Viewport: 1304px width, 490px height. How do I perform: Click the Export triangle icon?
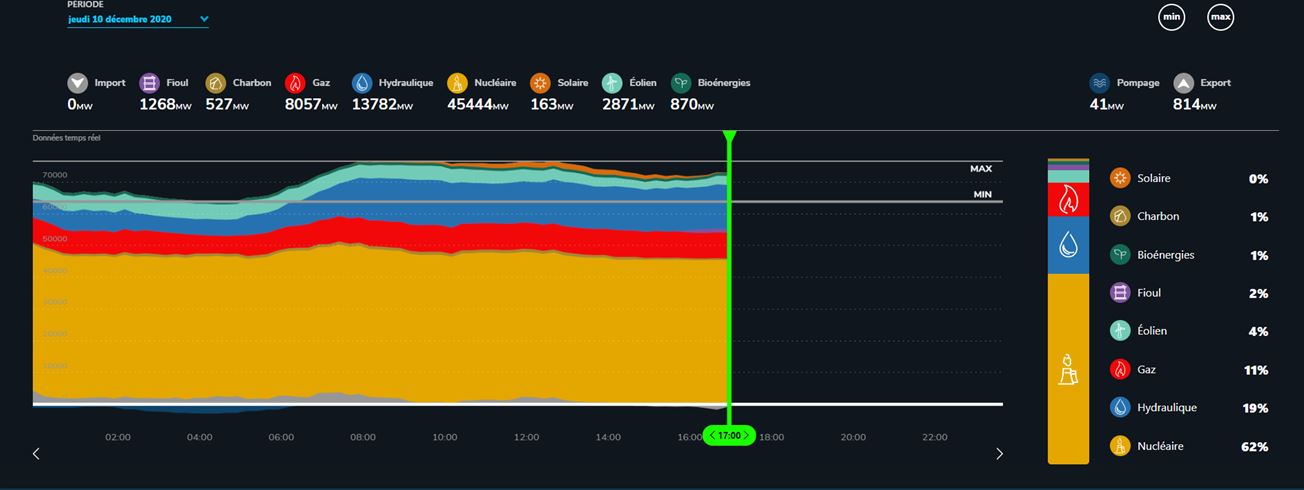pos(1183,84)
